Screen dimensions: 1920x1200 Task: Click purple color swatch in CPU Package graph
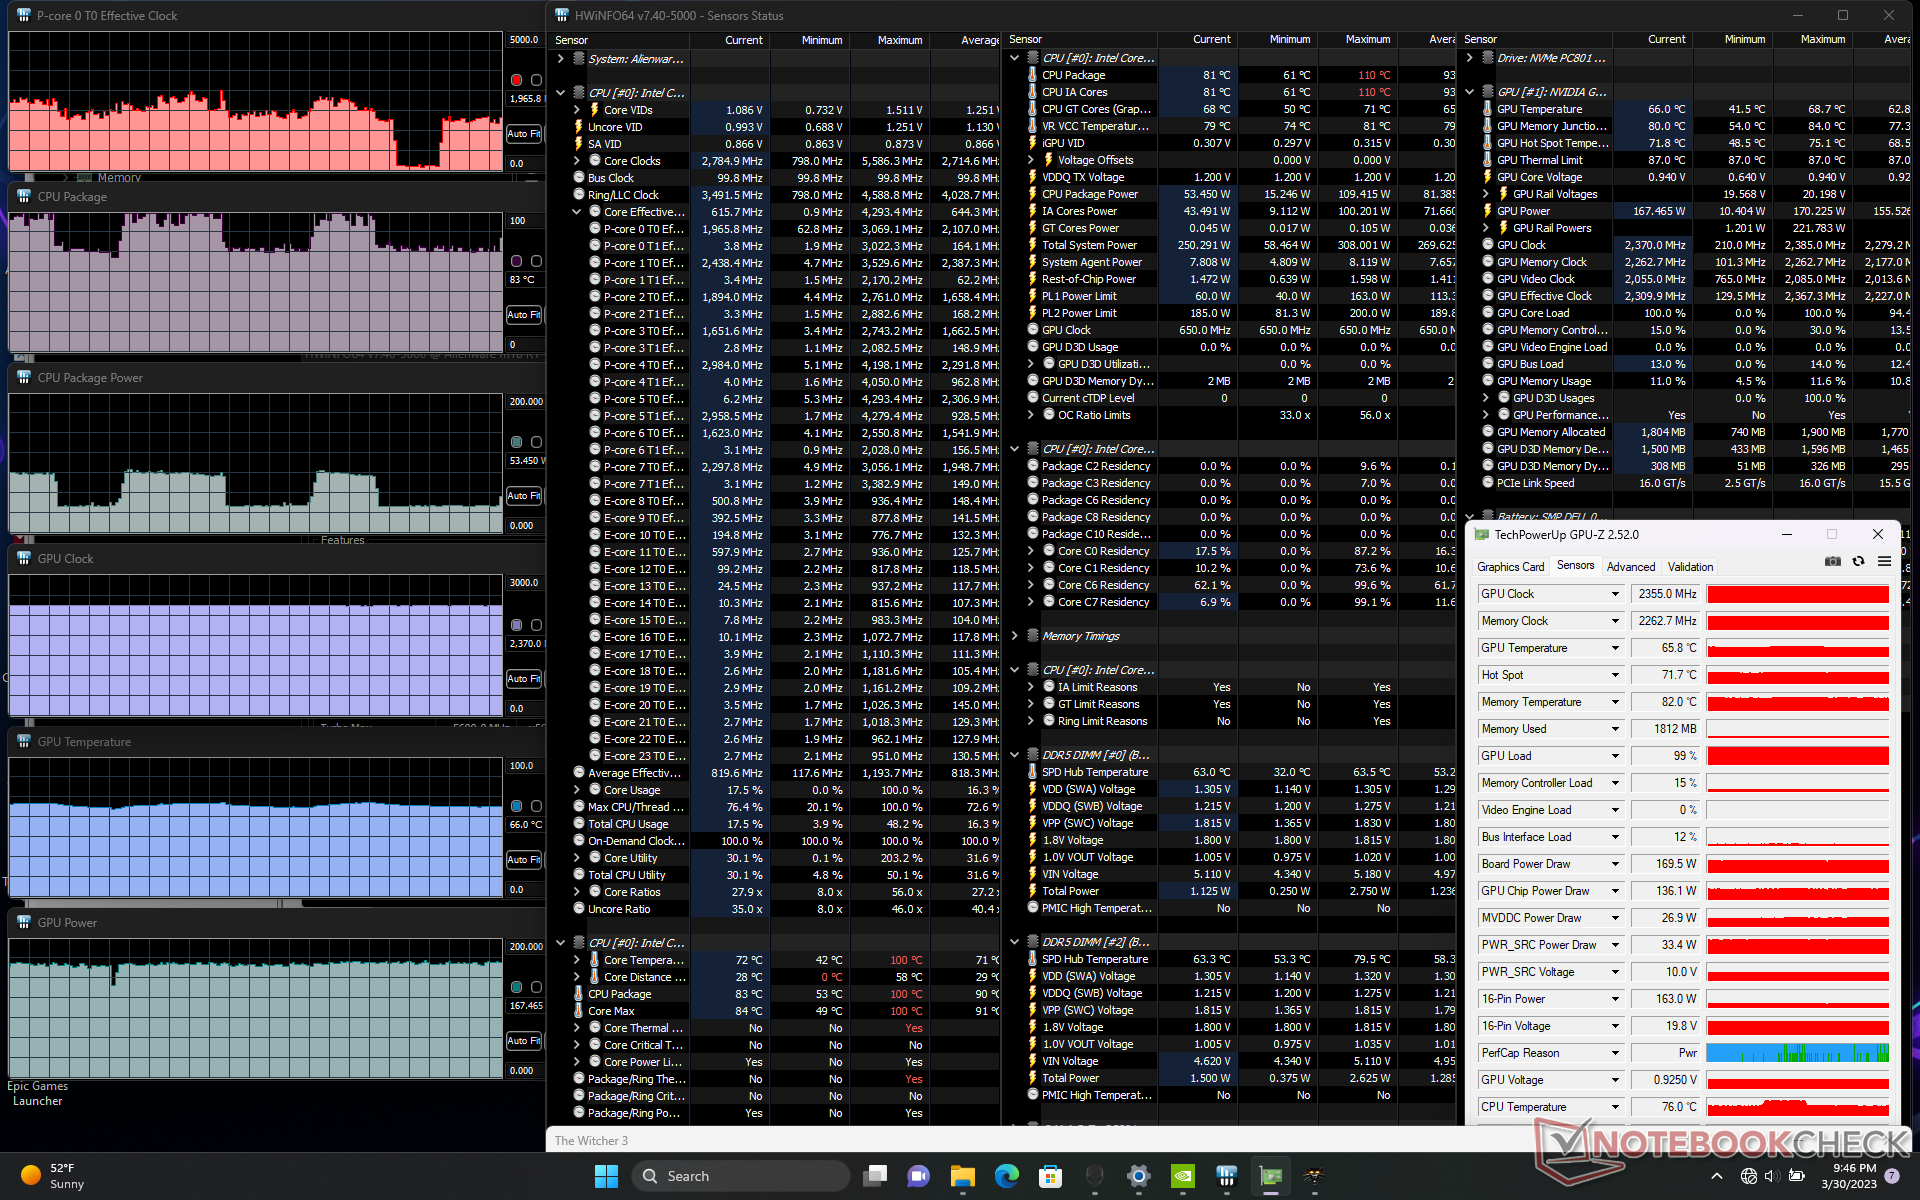point(516,261)
